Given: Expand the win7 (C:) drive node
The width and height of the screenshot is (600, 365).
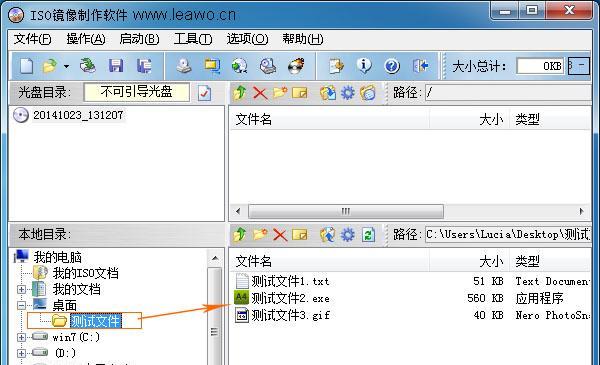Looking at the screenshot, I should [21, 337].
